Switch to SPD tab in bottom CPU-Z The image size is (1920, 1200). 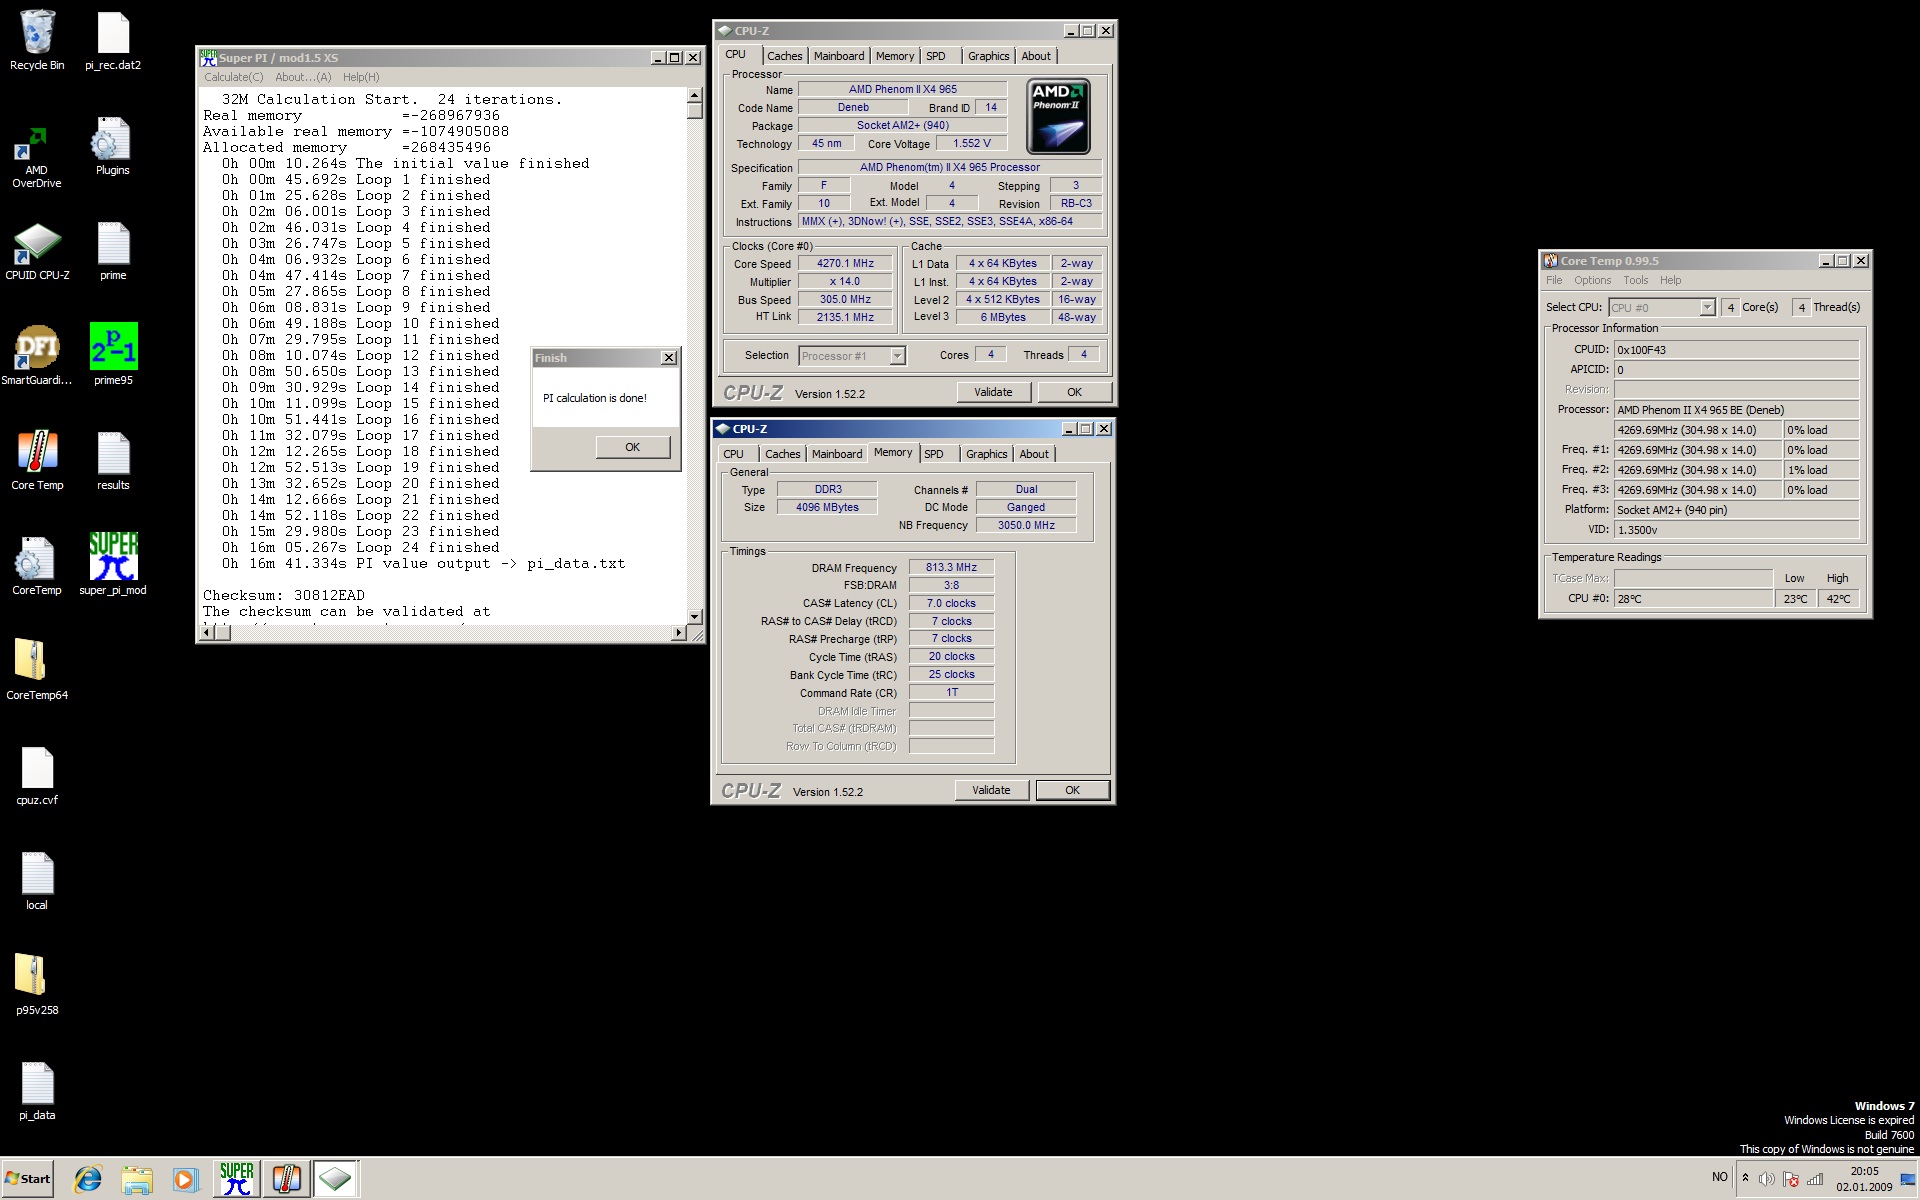(x=934, y=454)
